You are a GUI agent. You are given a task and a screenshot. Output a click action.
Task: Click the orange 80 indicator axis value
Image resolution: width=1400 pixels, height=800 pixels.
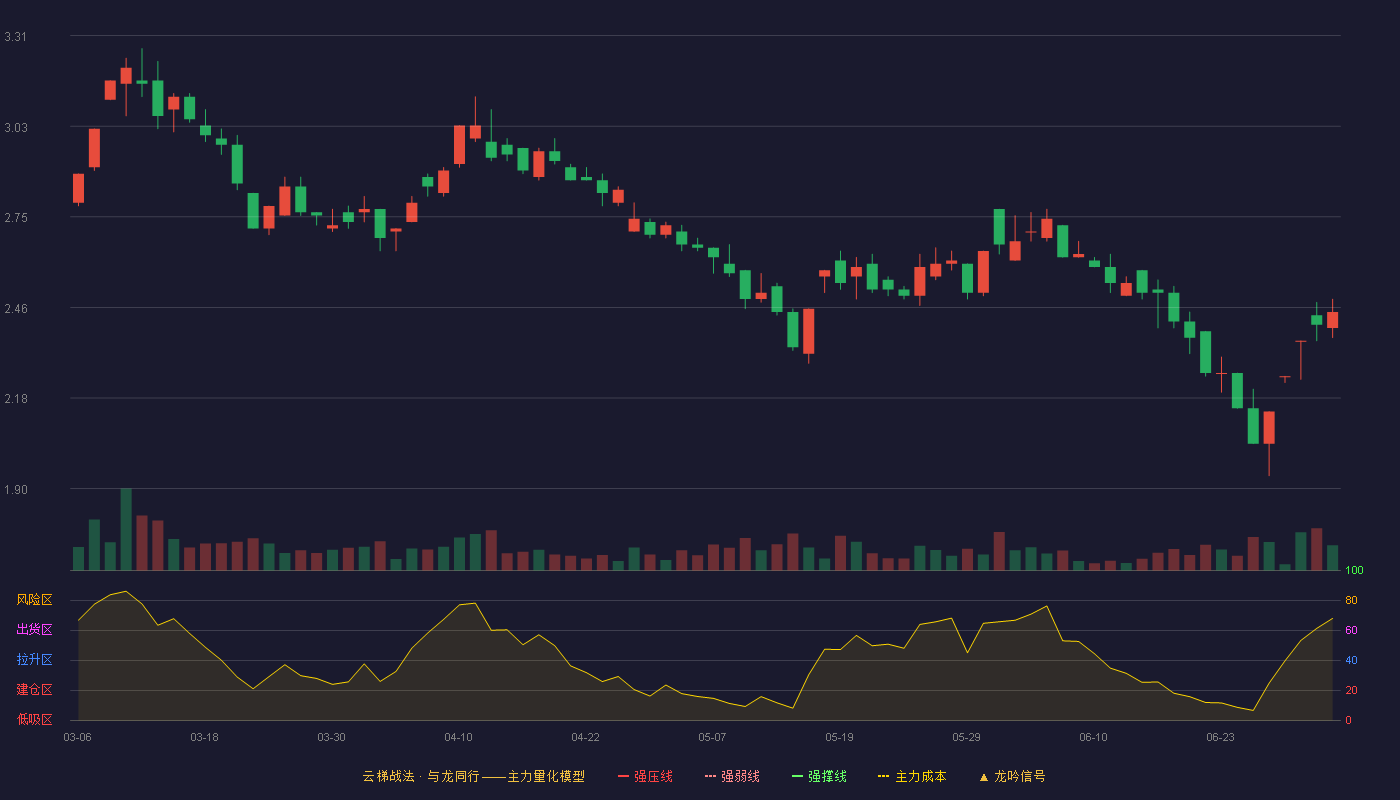(1351, 600)
